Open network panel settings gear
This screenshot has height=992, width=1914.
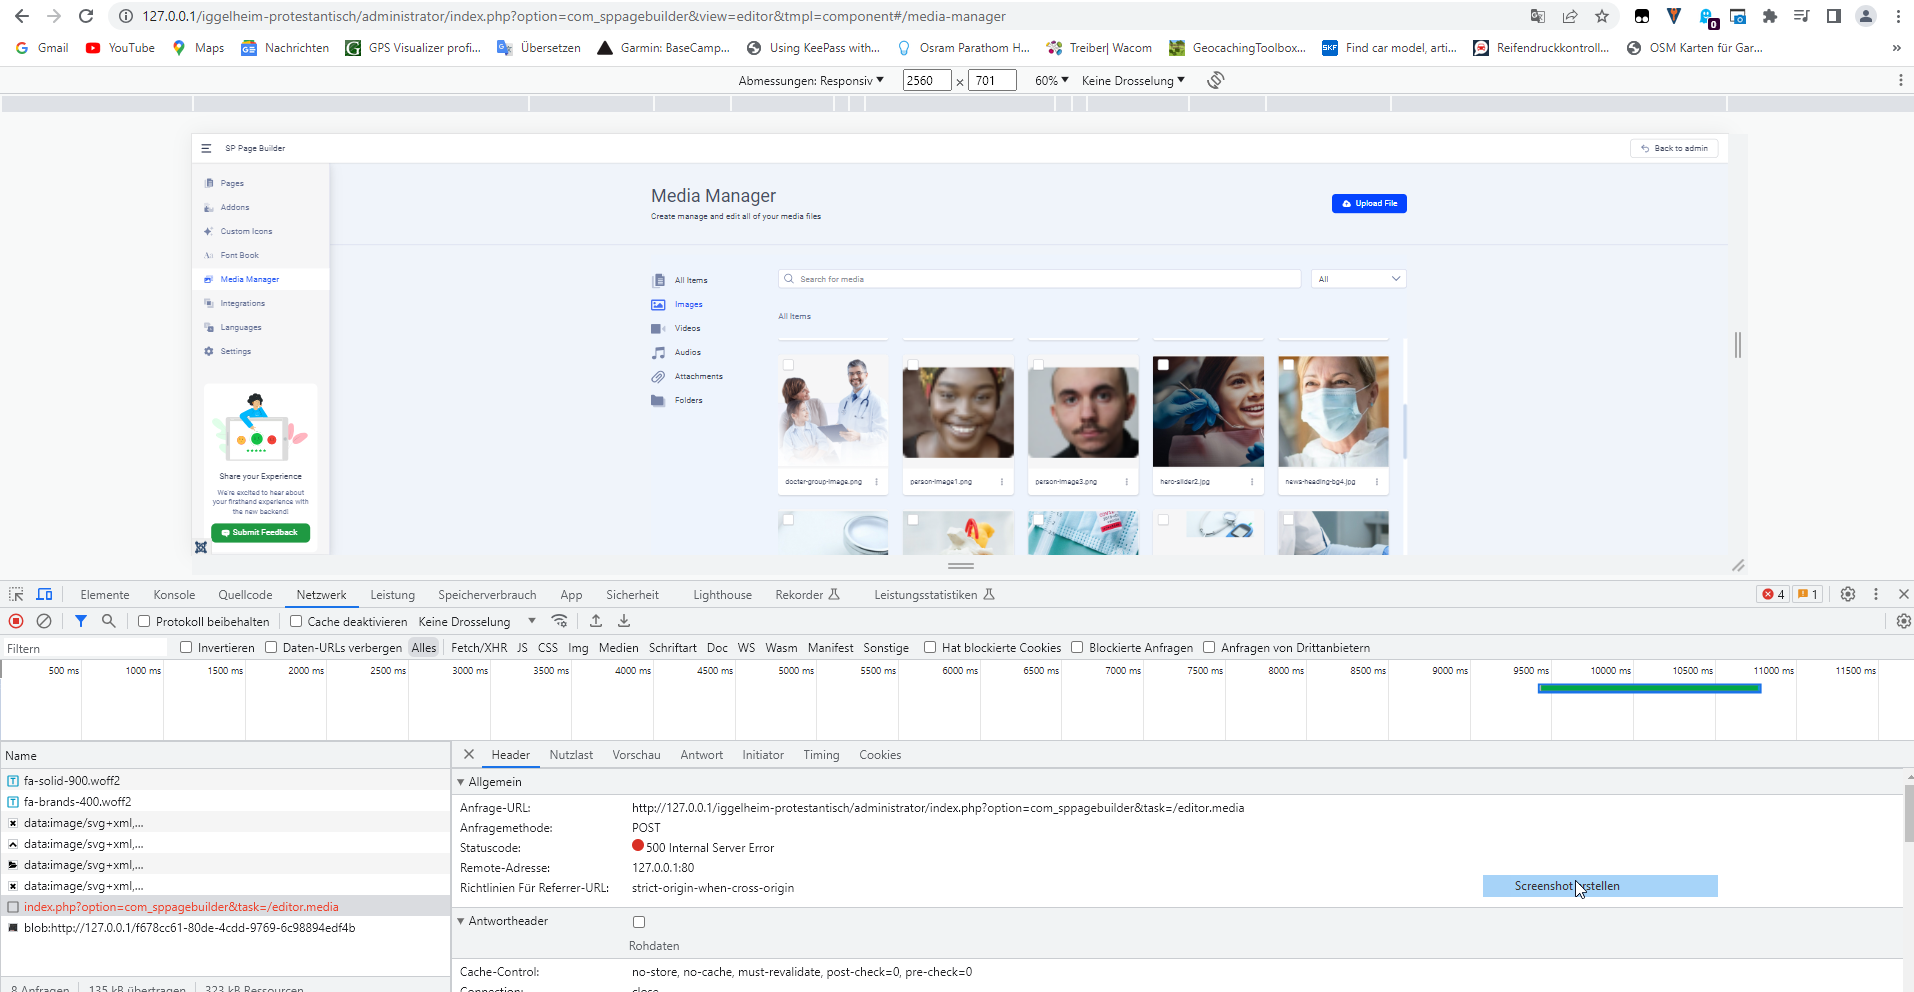[x=1903, y=621]
